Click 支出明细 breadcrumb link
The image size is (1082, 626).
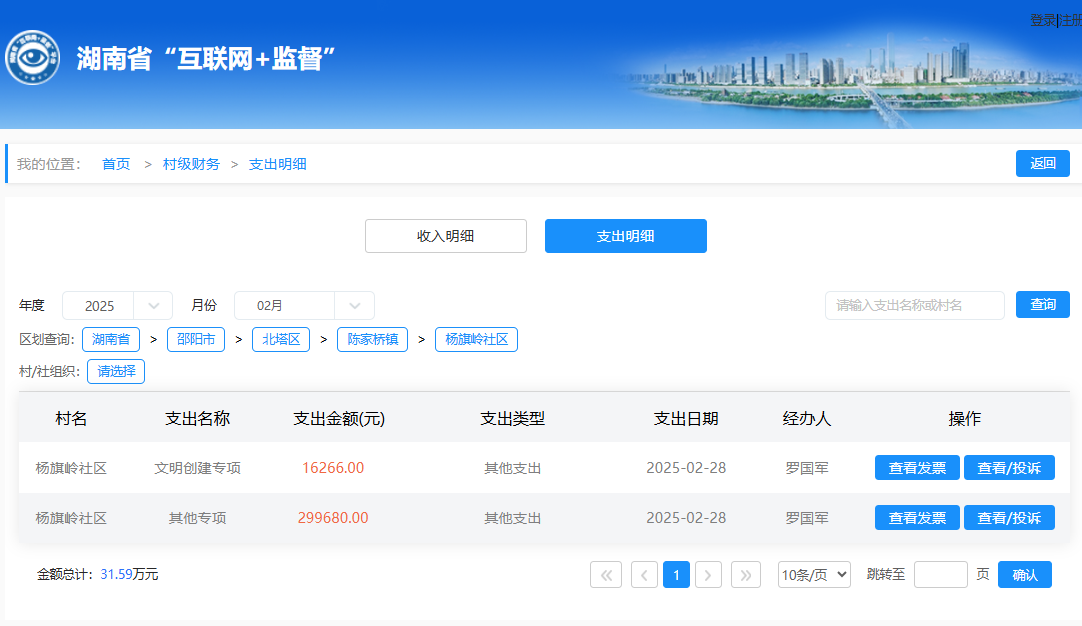pyautogui.click(x=277, y=164)
